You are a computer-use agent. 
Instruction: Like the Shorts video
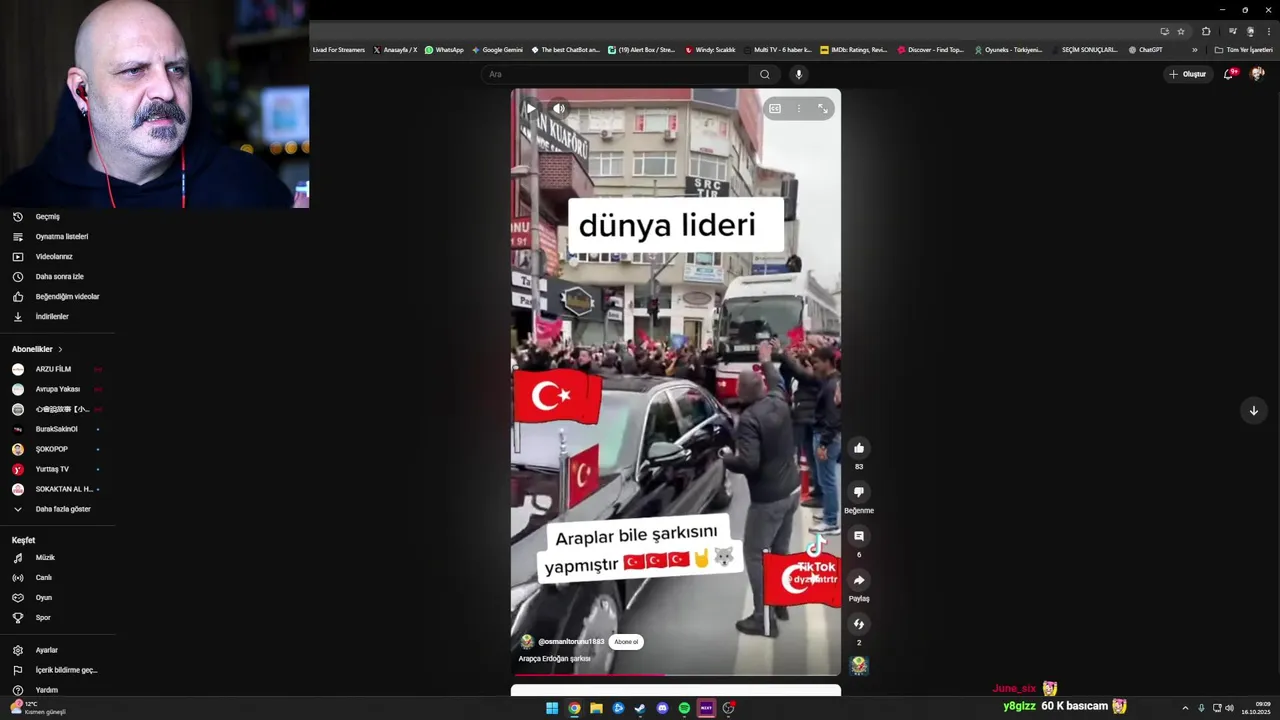859,448
